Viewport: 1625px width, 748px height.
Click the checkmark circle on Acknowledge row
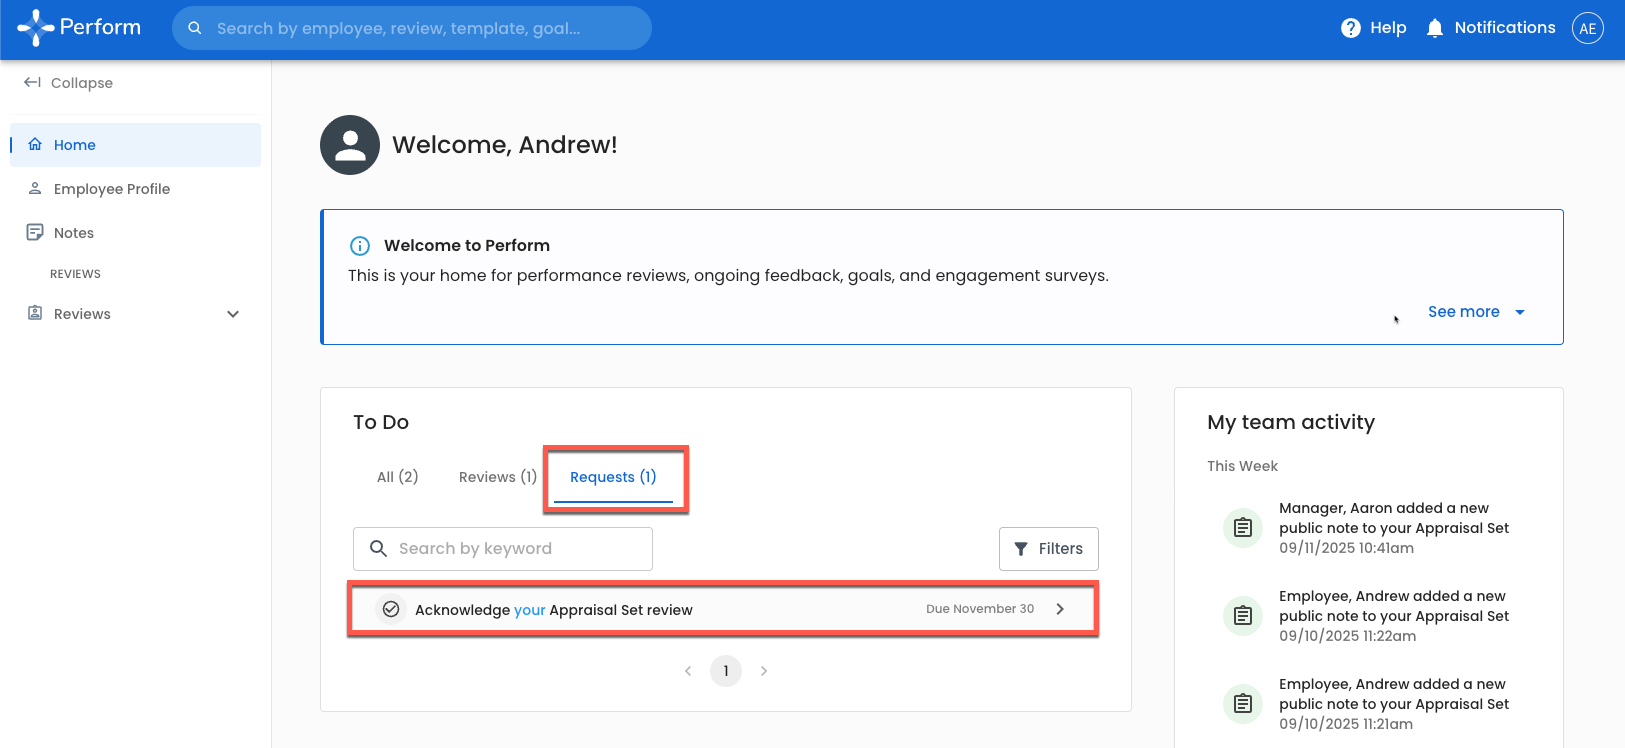391,609
